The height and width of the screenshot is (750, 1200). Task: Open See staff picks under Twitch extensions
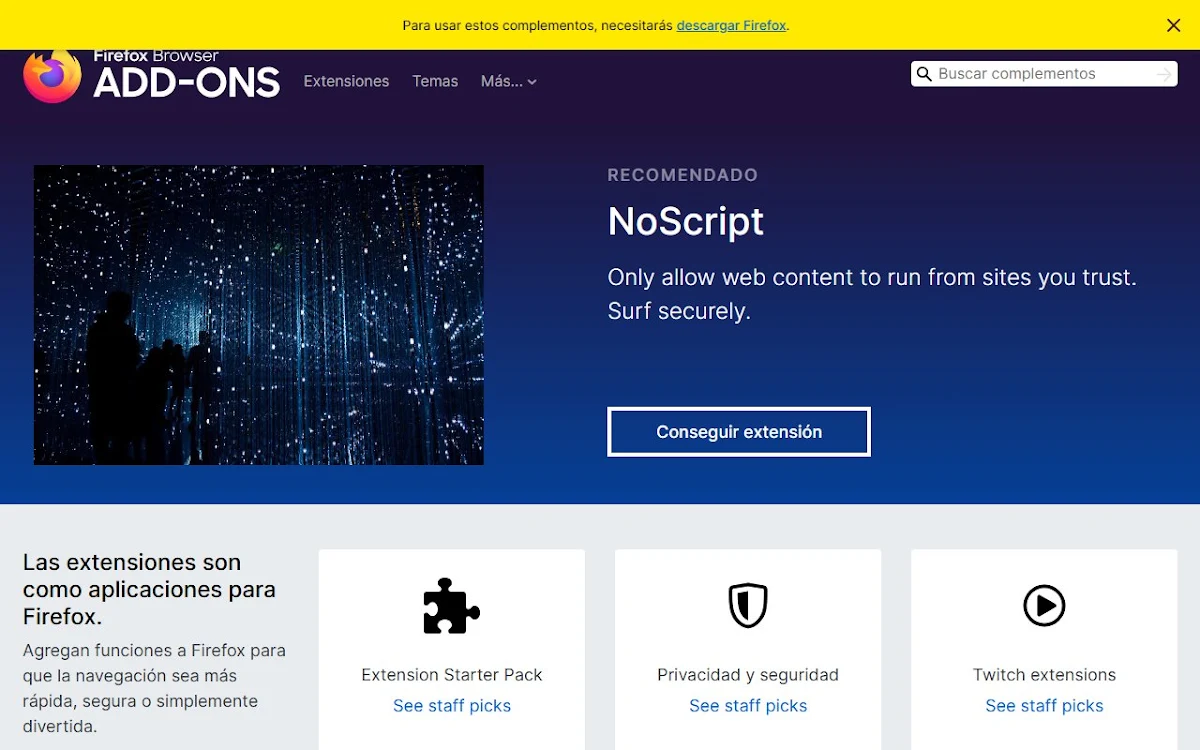click(x=1044, y=706)
